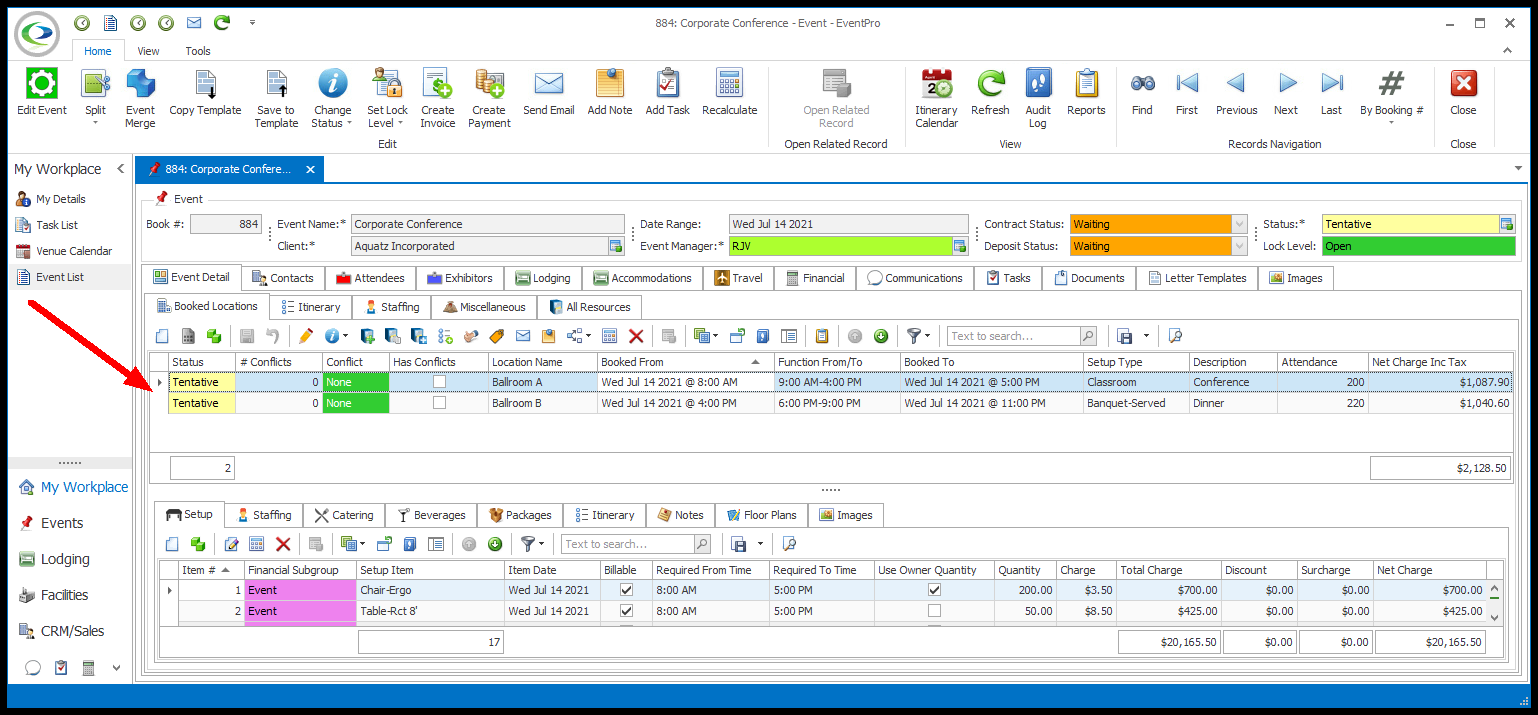Viewport: 1538px width, 715px height.
Task: Open the Financial tab
Action: point(814,278)
